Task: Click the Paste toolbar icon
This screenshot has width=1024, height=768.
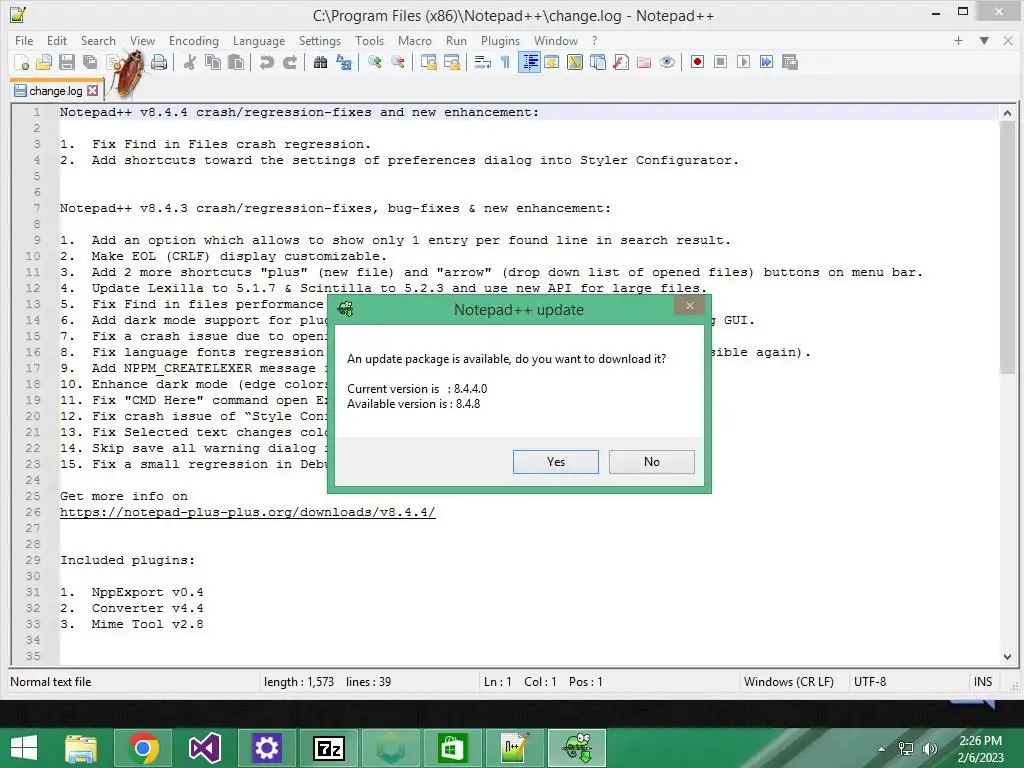Action: [236, 63]
